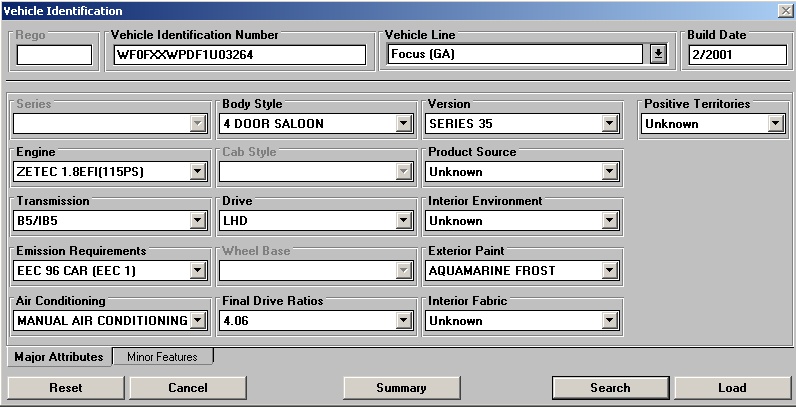Click the Search button

click(610, 388)
